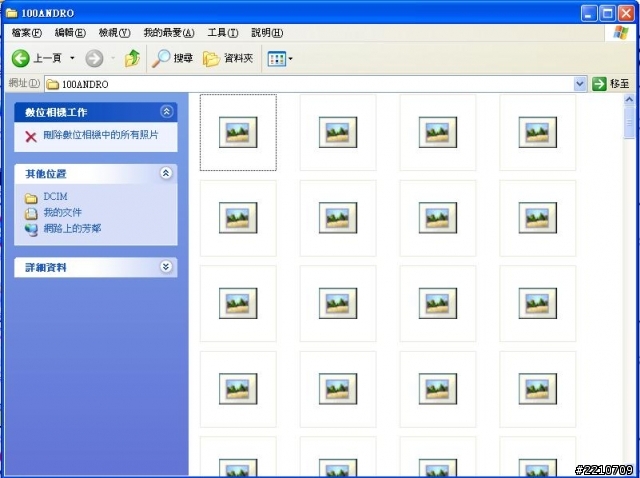Expand the 詳細資料 panel
This screenshot has width=640, height=478.
pyautogui.click(x=166, y=267)
